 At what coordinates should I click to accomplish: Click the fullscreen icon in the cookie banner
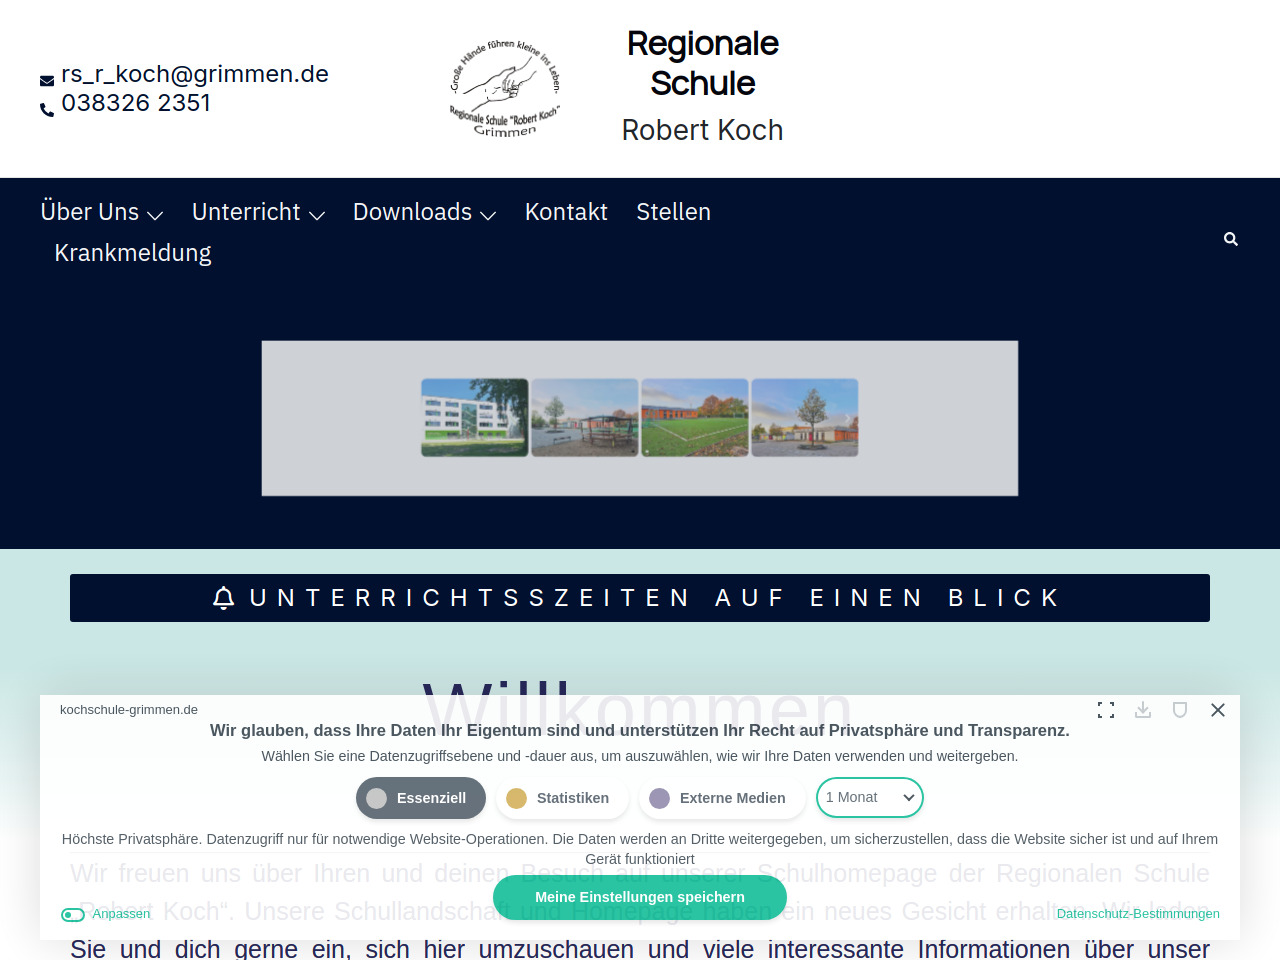pyautogui.click(x=1106, y=710)
